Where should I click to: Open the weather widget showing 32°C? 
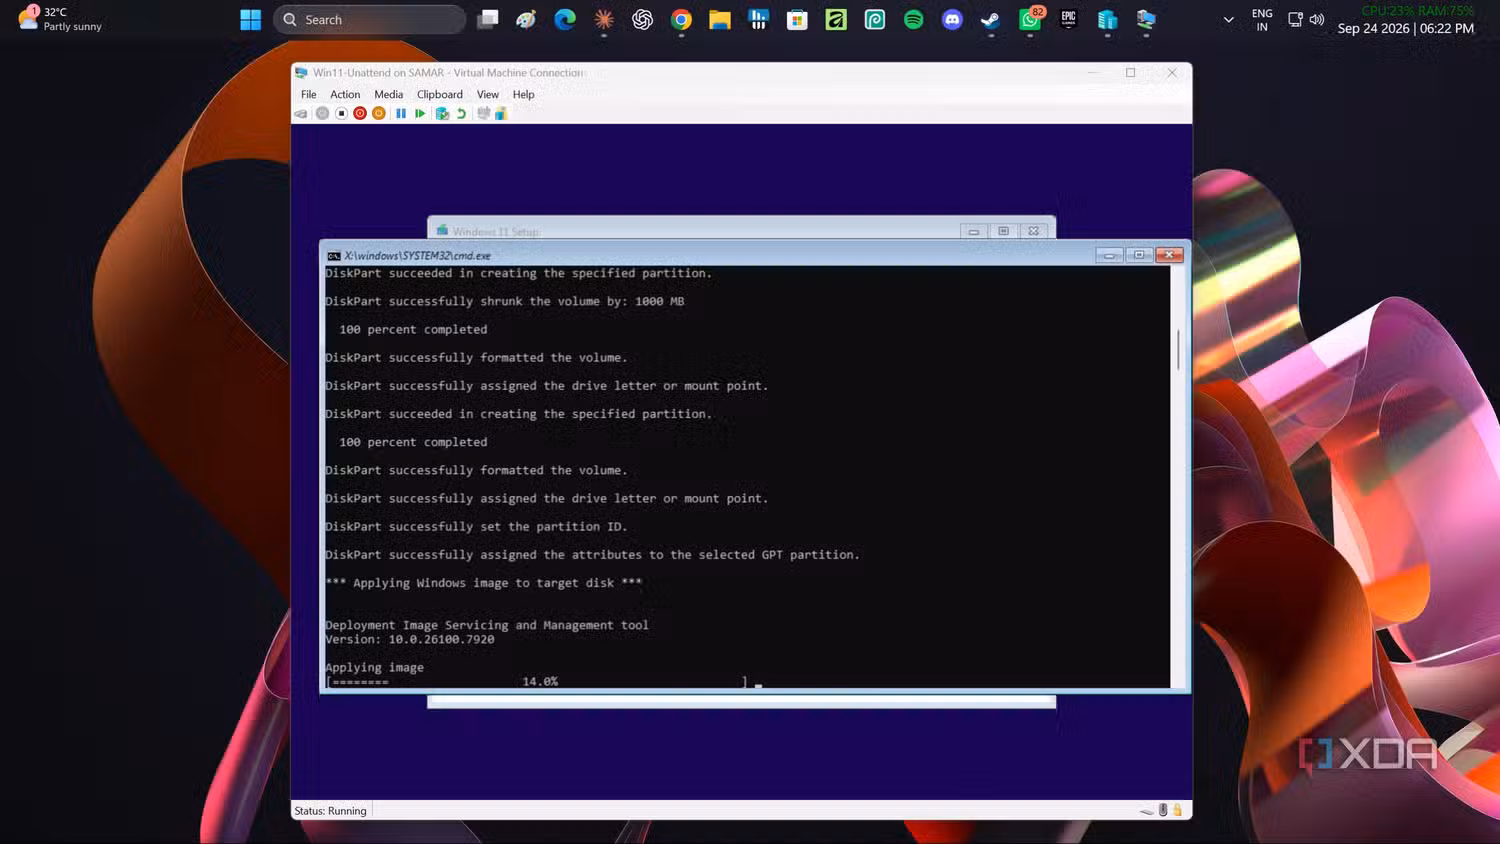pos(61,20)
